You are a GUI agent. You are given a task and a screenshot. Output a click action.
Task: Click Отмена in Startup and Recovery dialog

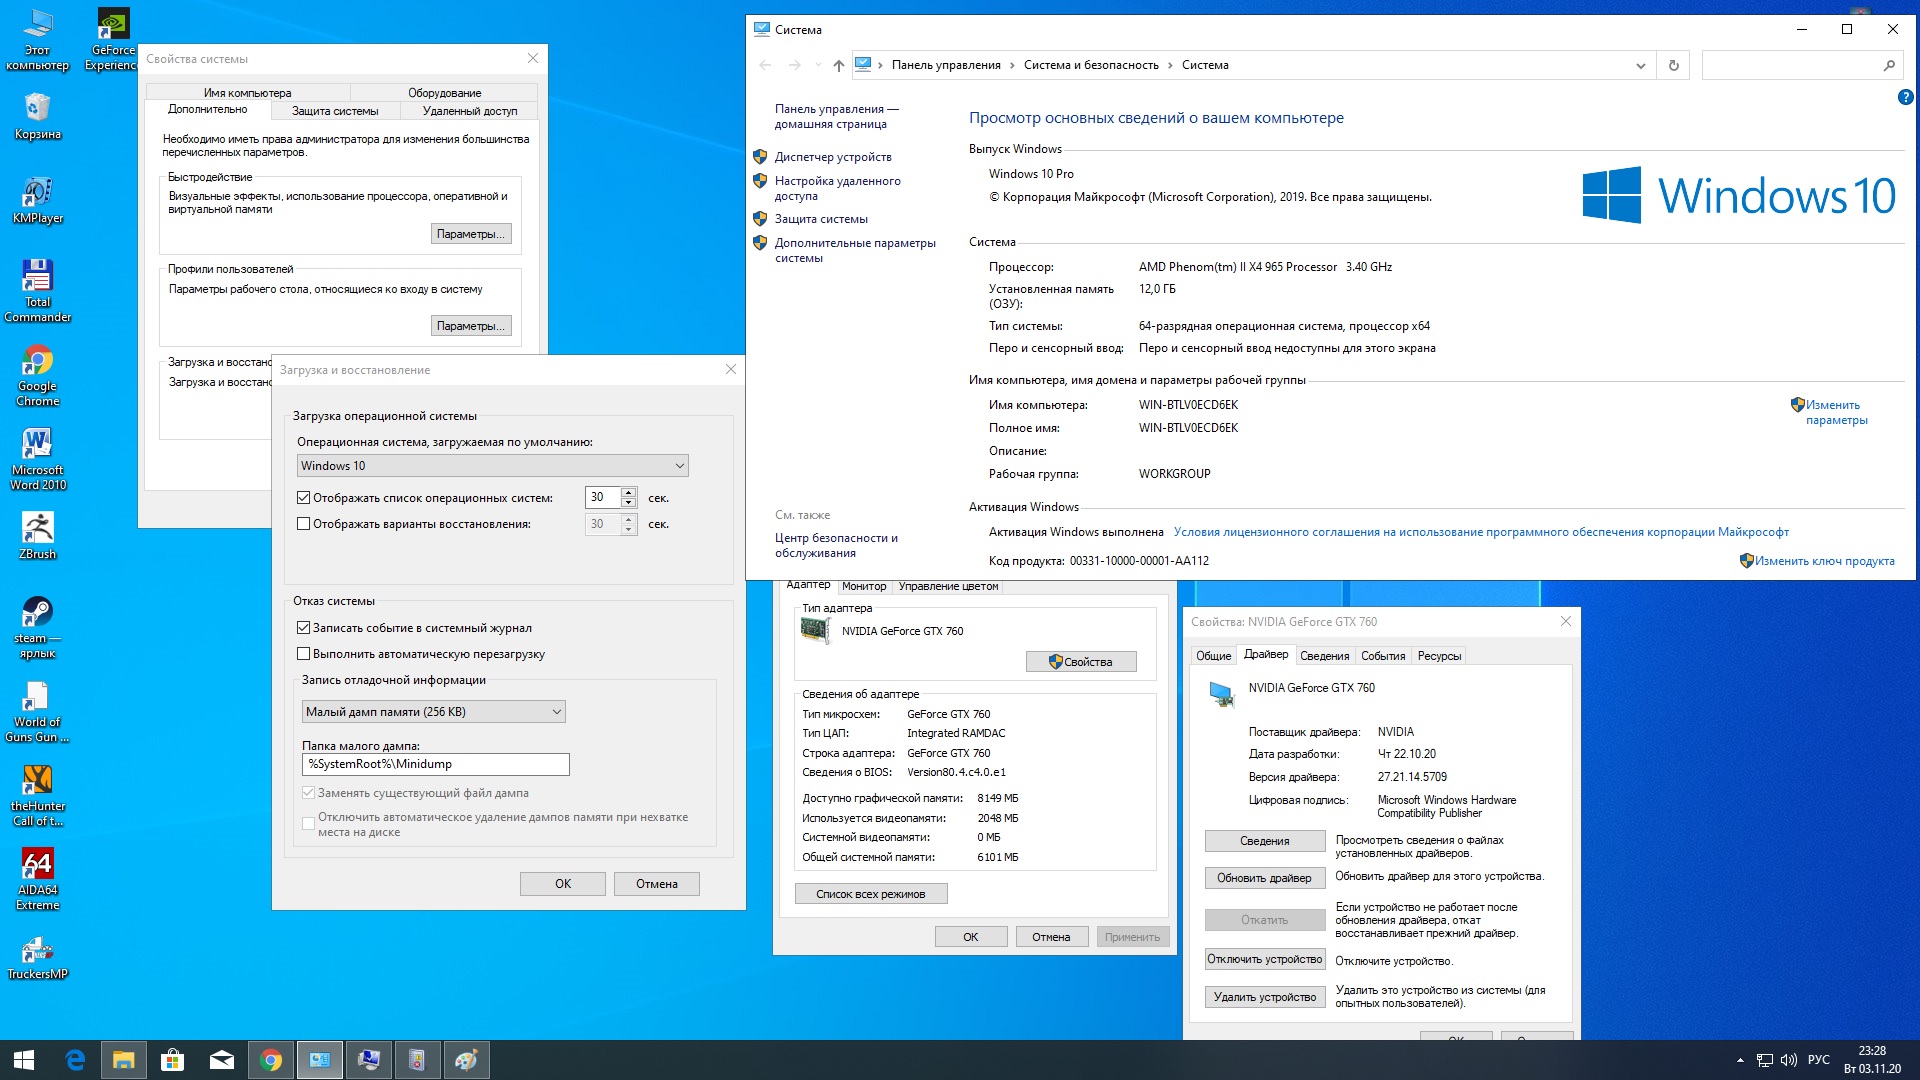click(657, 884)
